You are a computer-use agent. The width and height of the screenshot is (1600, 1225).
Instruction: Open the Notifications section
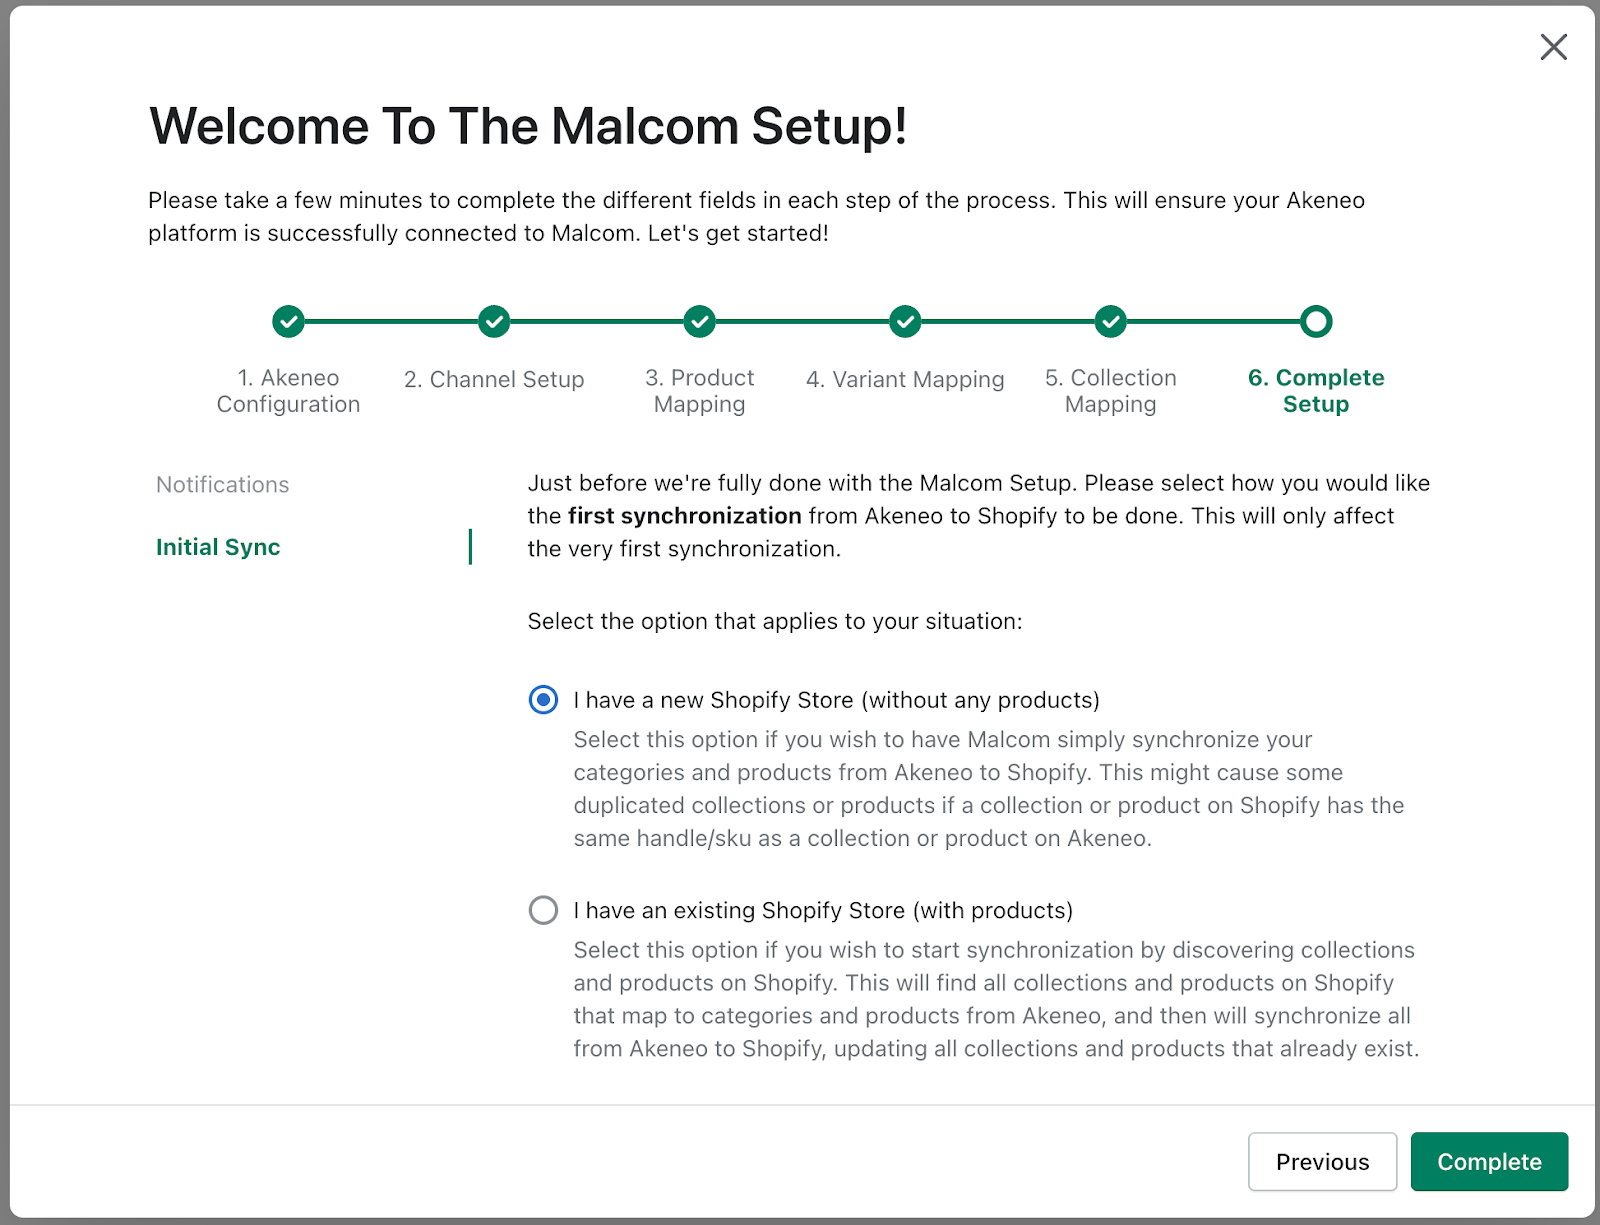(222, 484)
